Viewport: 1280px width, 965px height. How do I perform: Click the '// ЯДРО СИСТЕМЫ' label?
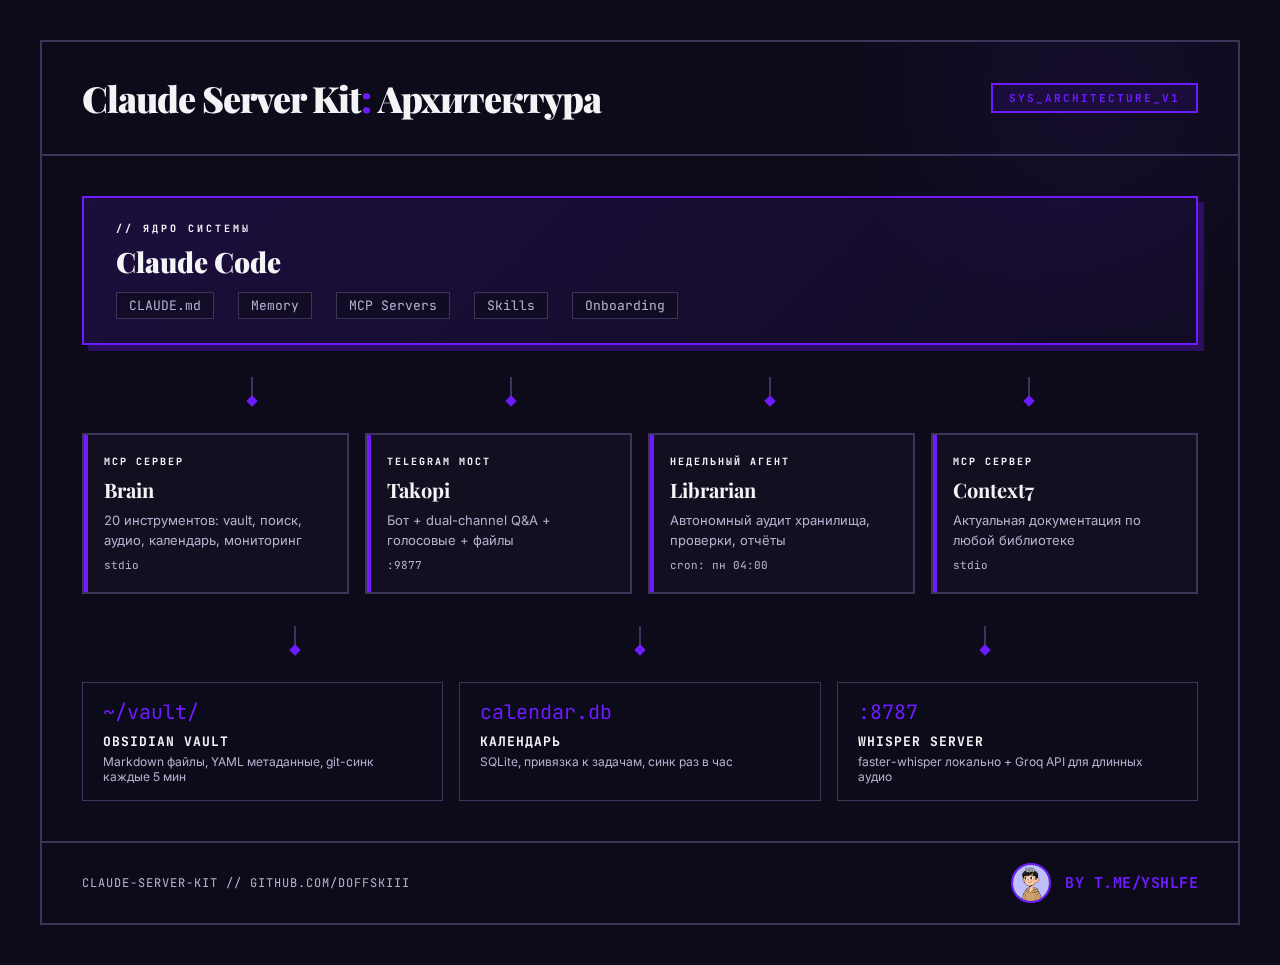183,228
